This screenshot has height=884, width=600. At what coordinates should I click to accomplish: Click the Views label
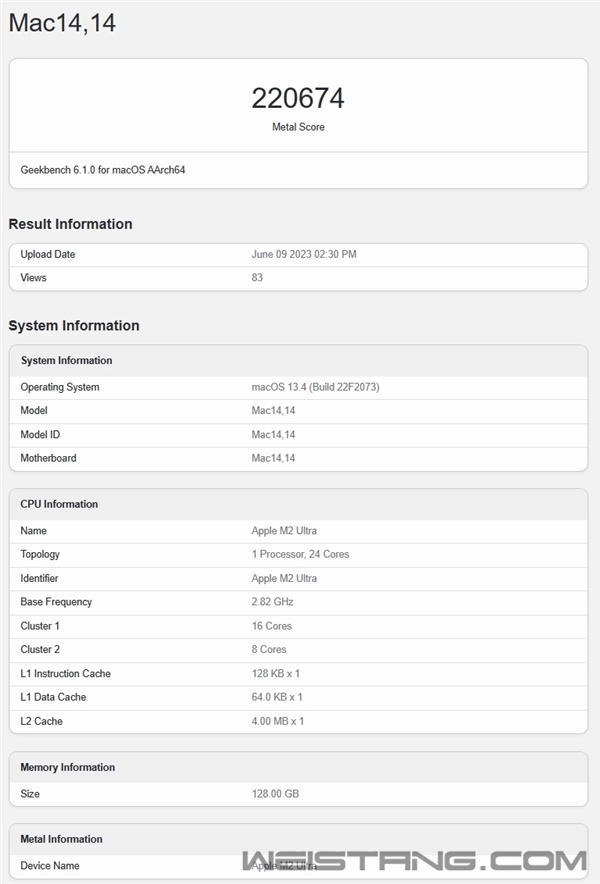[x=33, y=277]
